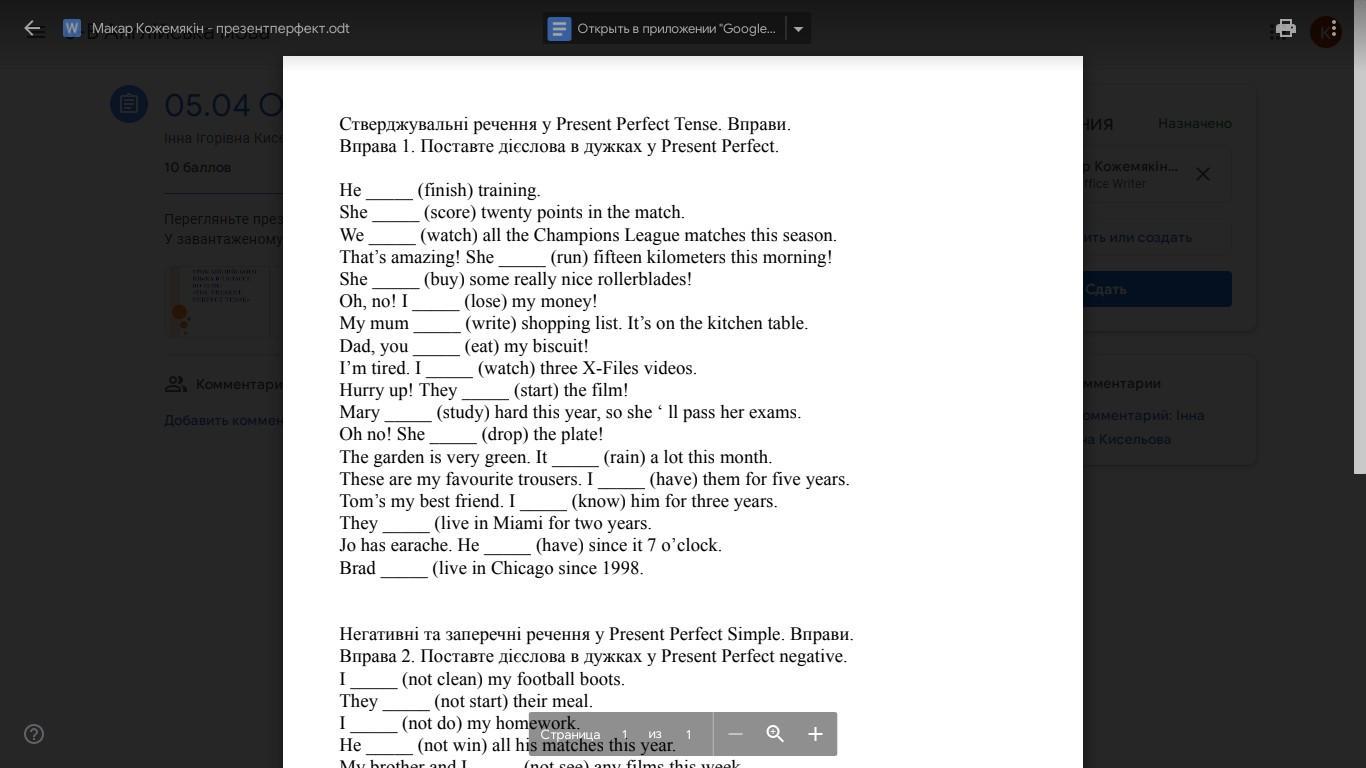Zoom in with the plus icon

coord(815,734)
